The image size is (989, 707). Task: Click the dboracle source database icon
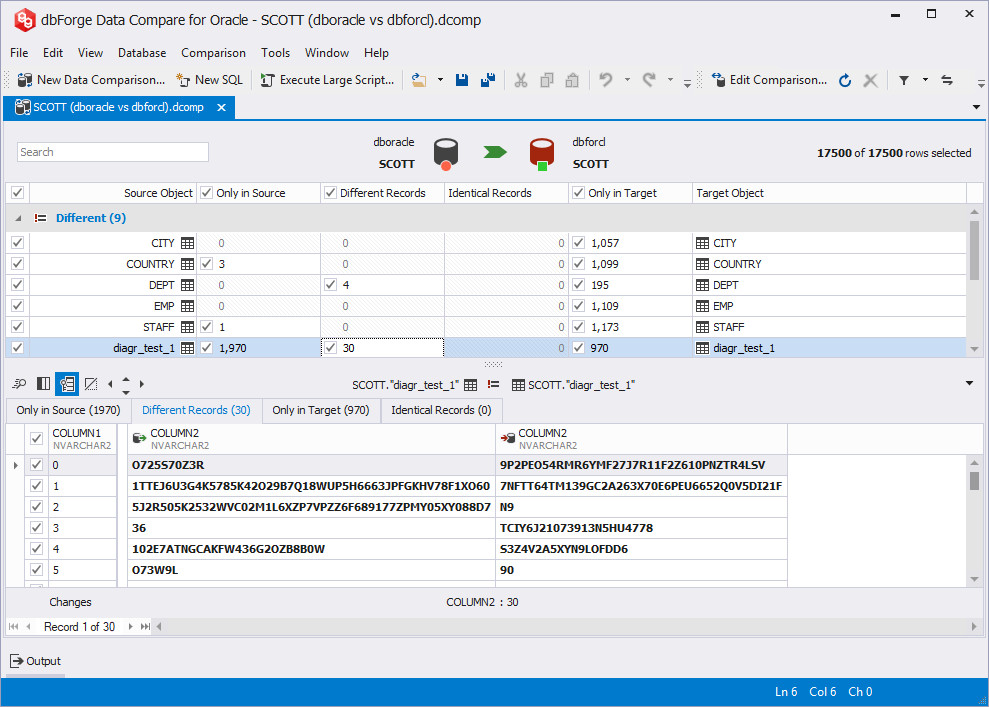click(x=446, y=155)
